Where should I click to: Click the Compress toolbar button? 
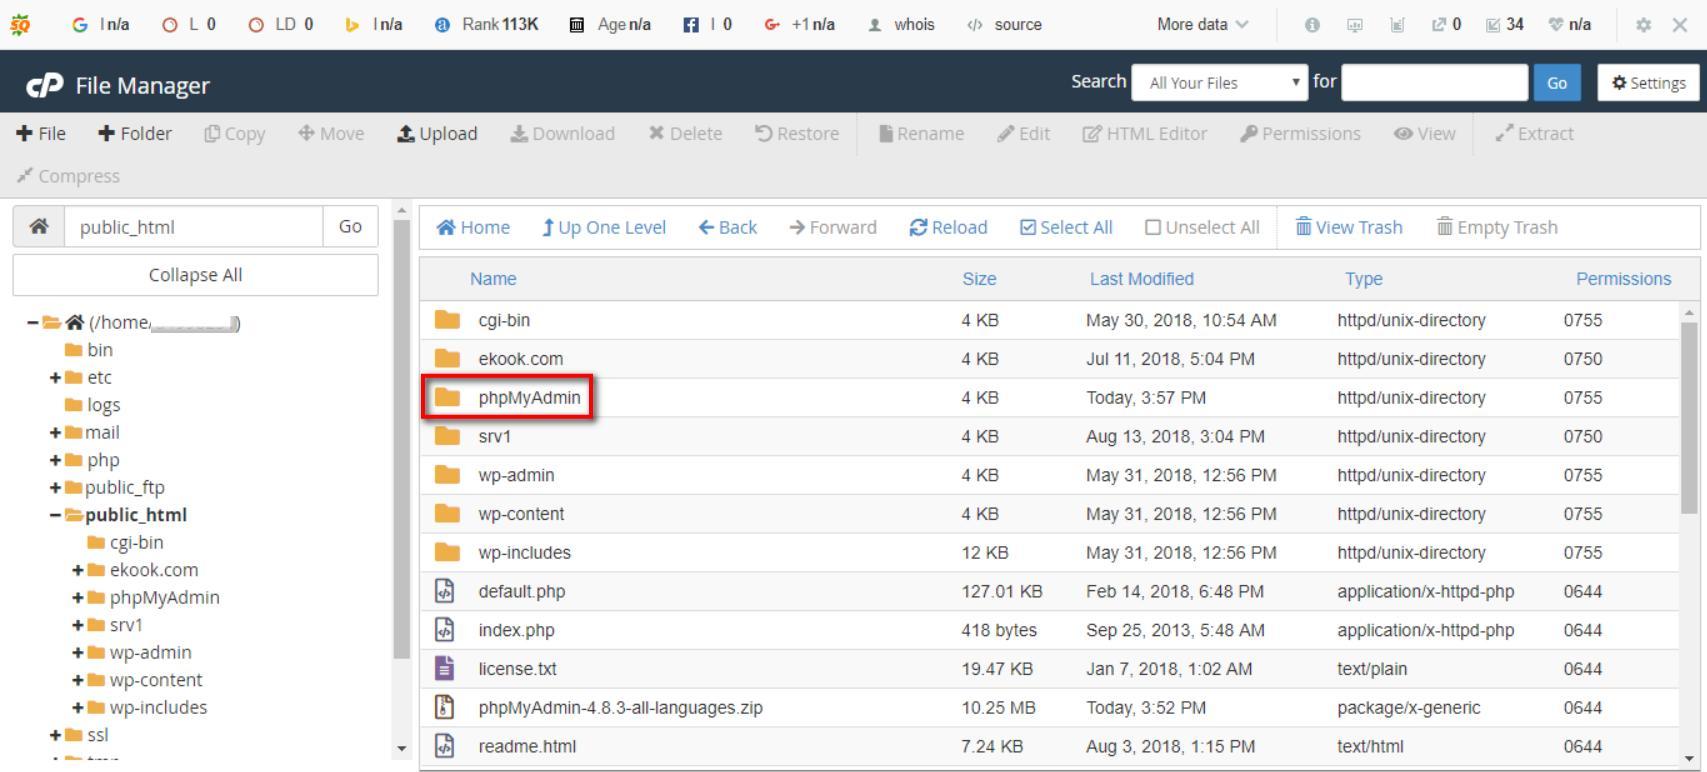pos(68,175)
